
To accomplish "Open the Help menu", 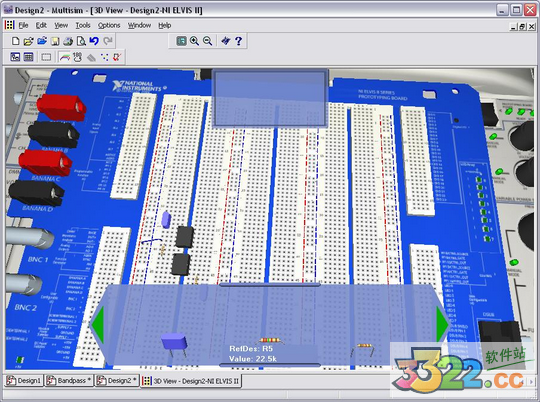I will coord(165,25).
